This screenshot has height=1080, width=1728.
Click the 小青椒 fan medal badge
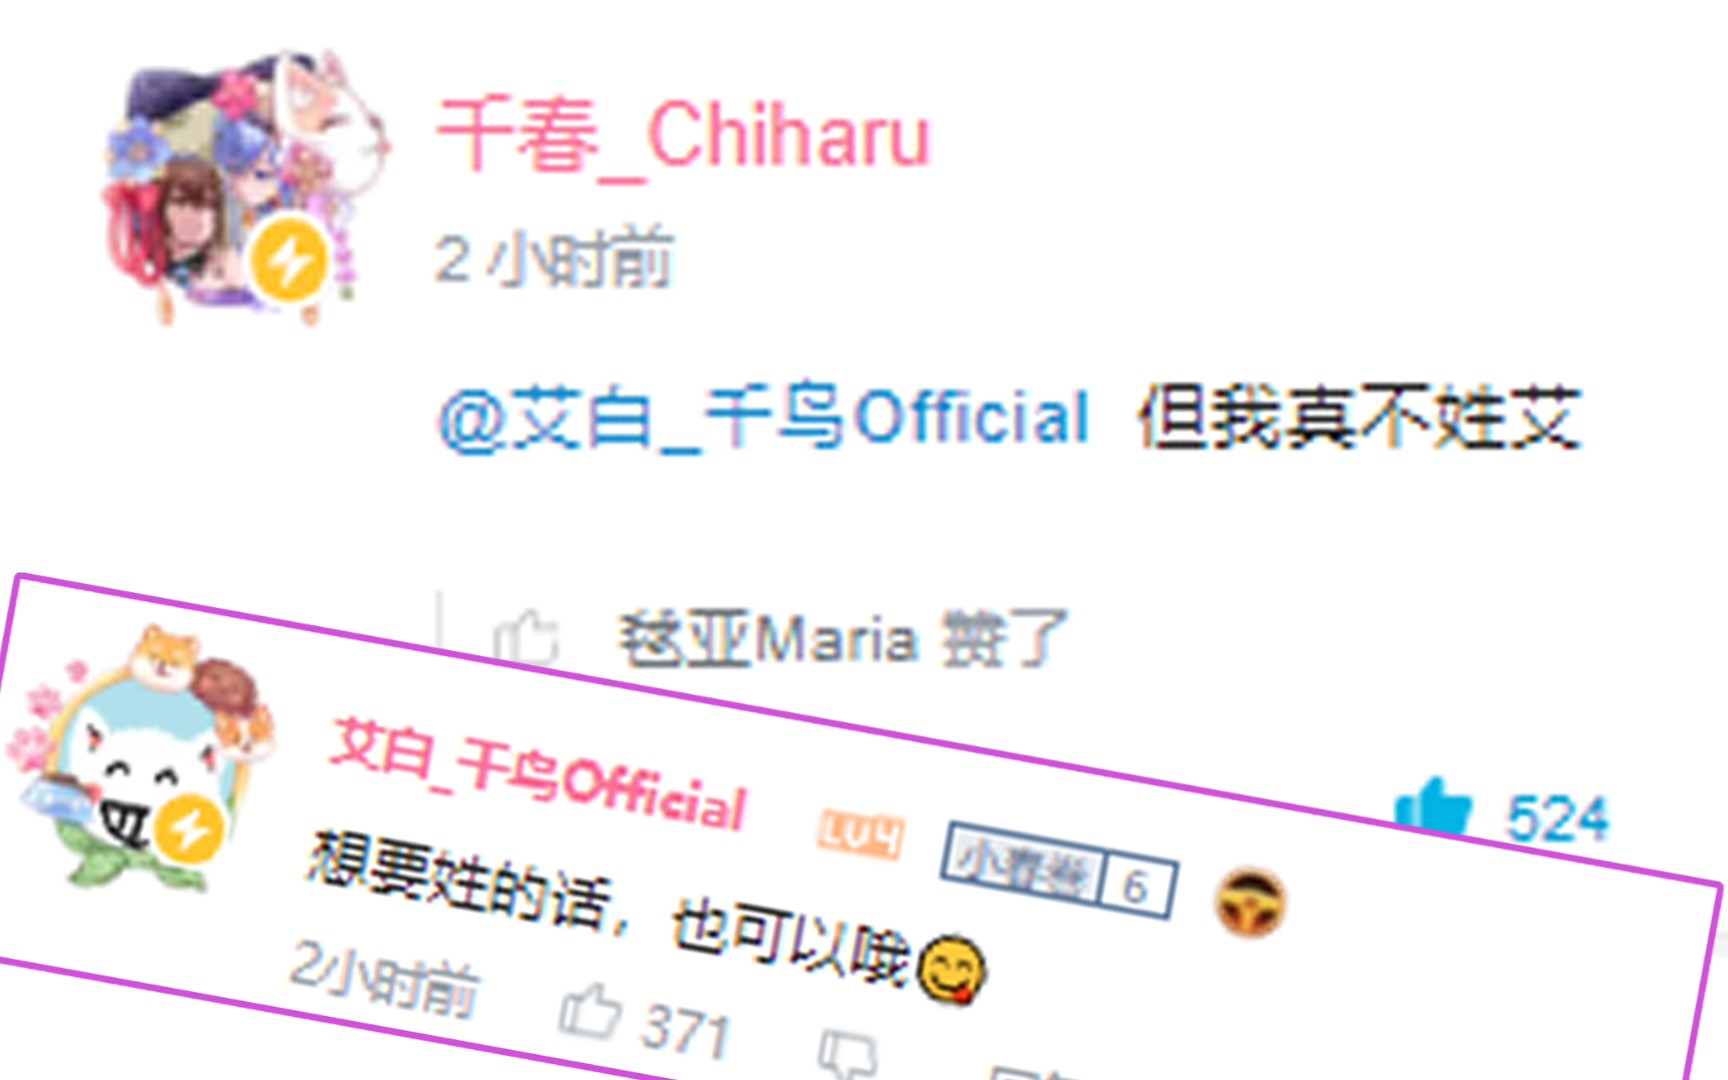click(x=1024, y=864)
